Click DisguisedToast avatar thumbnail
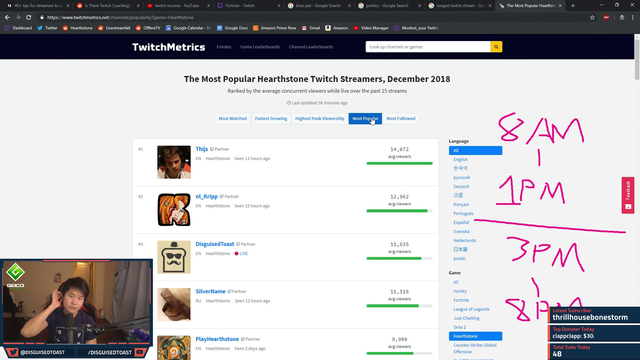This screenshot has height=360, width=640. (174, 257)
